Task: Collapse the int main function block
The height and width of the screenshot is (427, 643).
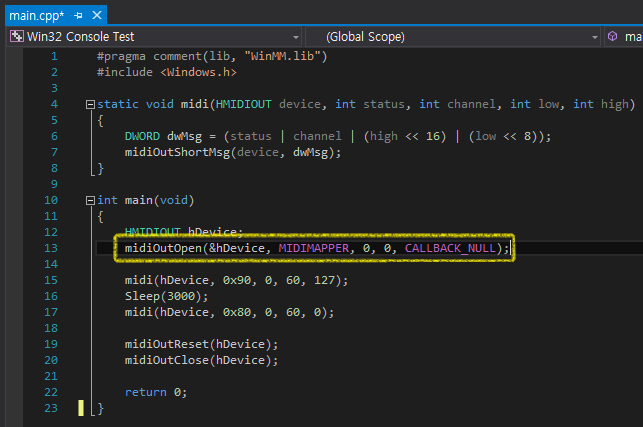Action: [x=91, y=200]
